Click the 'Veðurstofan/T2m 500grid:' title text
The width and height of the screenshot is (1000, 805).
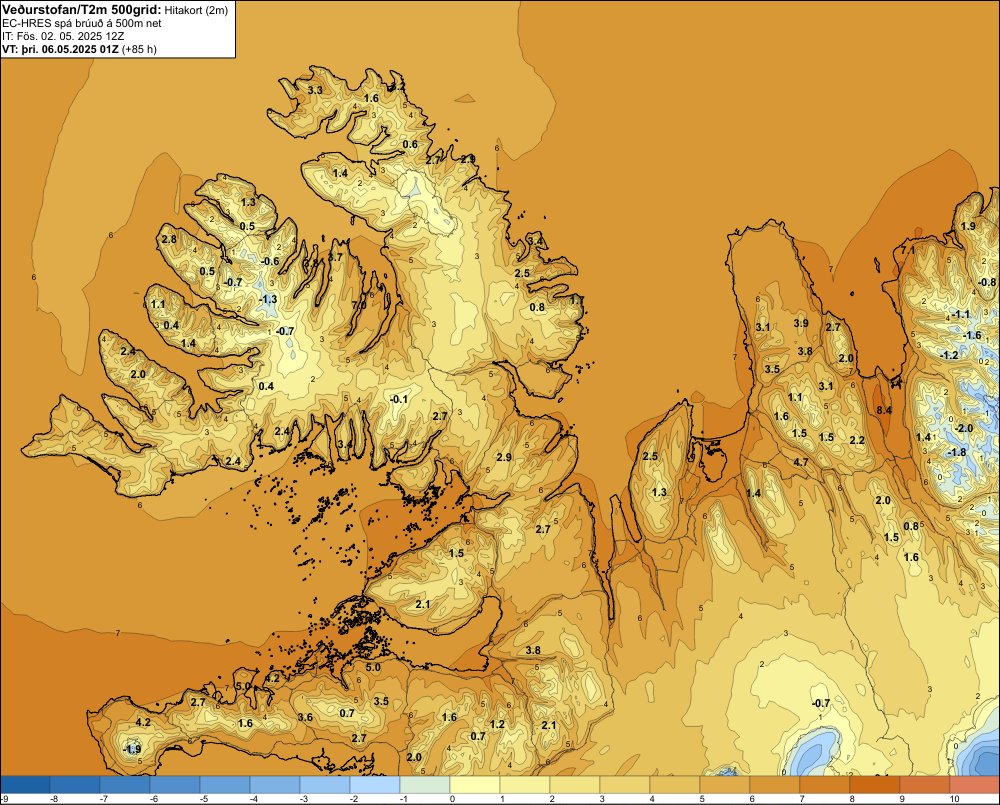click(82, 10)
